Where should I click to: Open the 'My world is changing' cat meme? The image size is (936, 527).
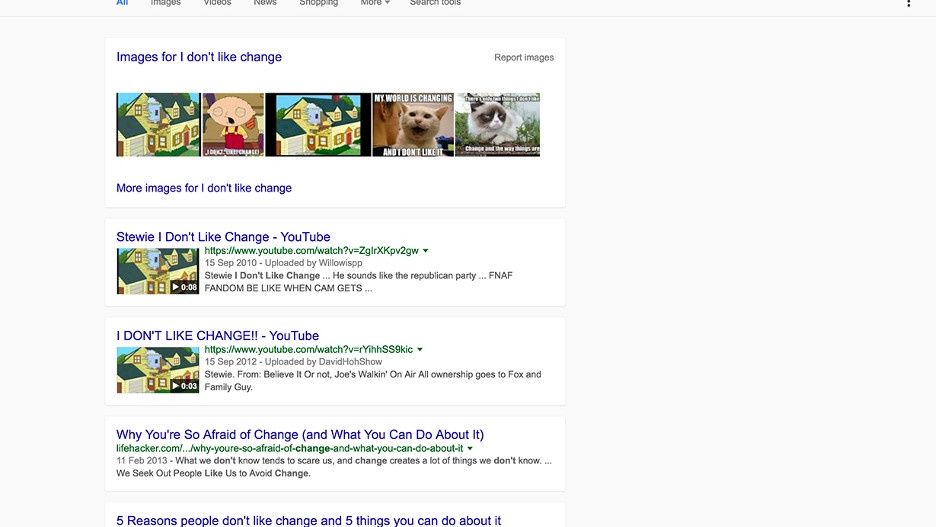(413, 125)
